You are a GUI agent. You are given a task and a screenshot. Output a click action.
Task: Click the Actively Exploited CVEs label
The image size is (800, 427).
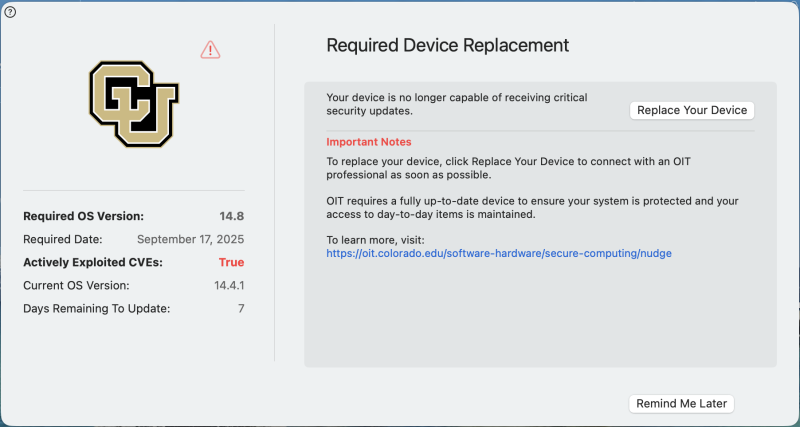pos(93,263)
